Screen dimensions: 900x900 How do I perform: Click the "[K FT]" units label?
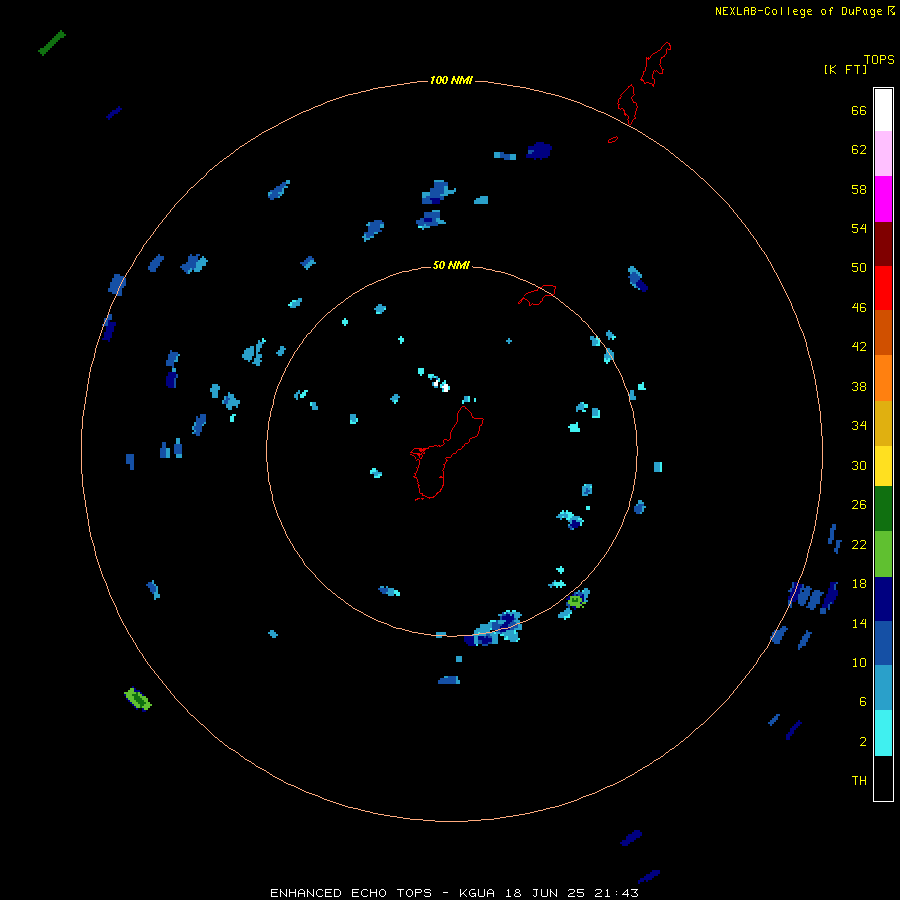(x=845, y=69)
